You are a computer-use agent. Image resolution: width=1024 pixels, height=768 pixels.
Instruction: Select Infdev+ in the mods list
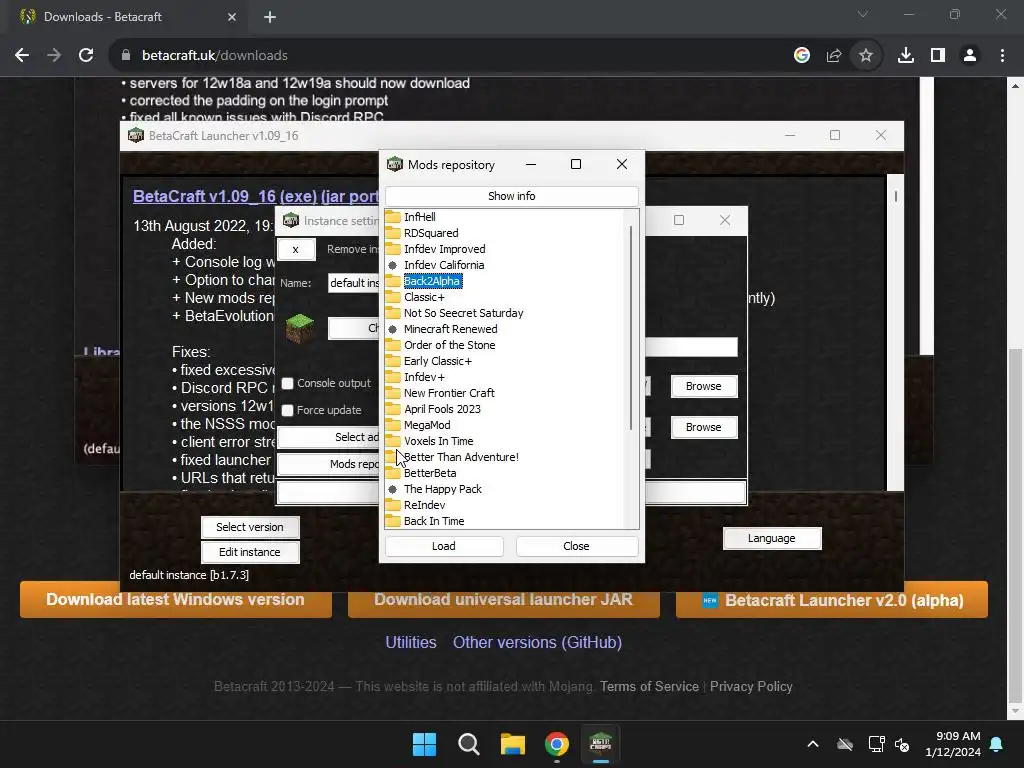pos(424,377)
